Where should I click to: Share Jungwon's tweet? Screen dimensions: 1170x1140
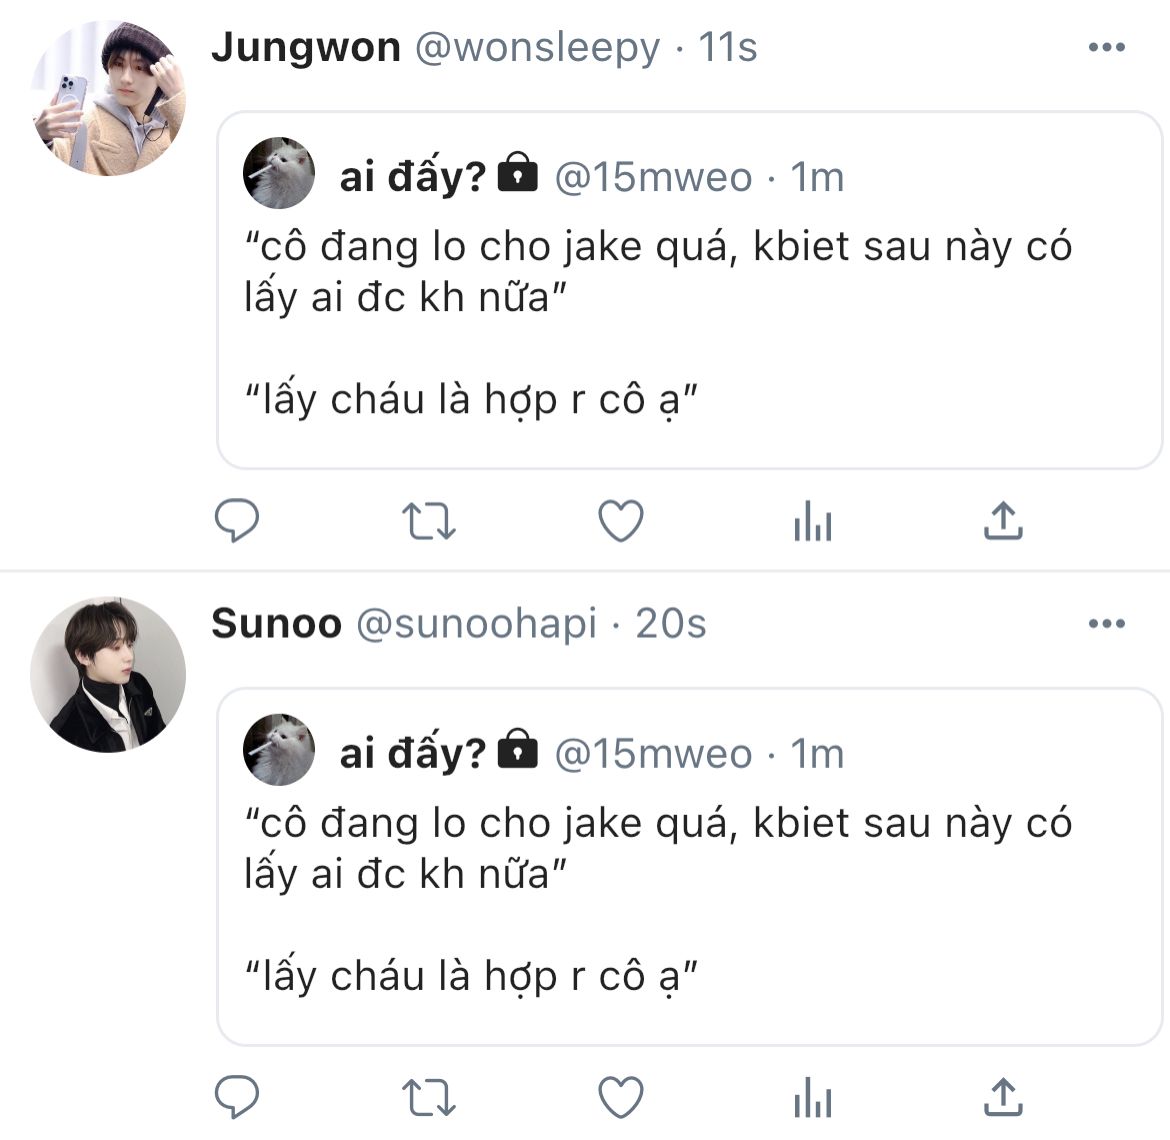click(1003, 520)
